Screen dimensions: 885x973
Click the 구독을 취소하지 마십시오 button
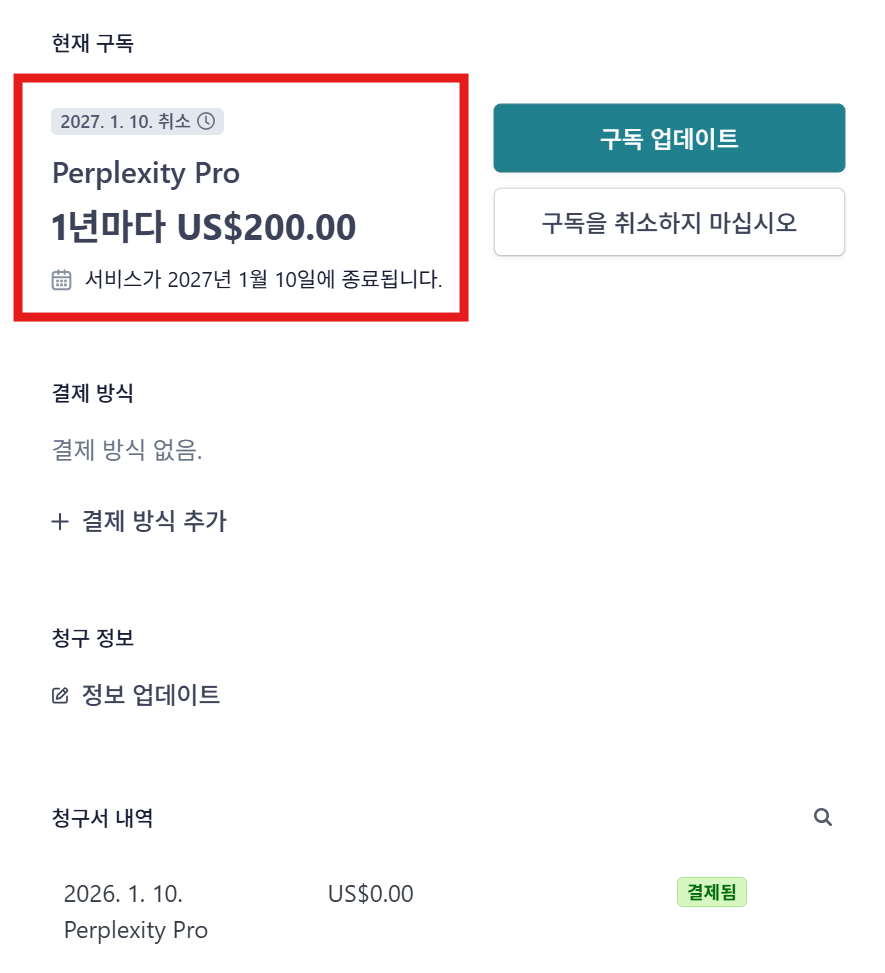(x=669, y=222)
